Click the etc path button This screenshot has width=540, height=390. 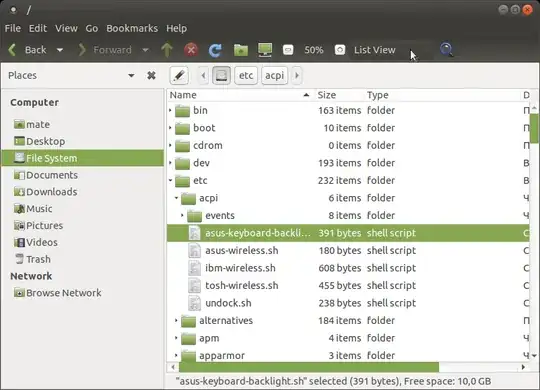pos(246,75)
